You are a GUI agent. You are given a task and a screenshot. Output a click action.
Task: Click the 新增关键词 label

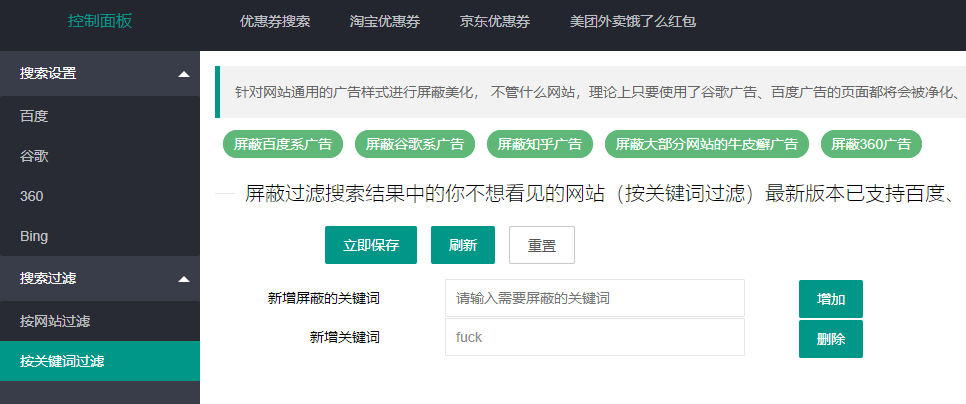point(344,337)
